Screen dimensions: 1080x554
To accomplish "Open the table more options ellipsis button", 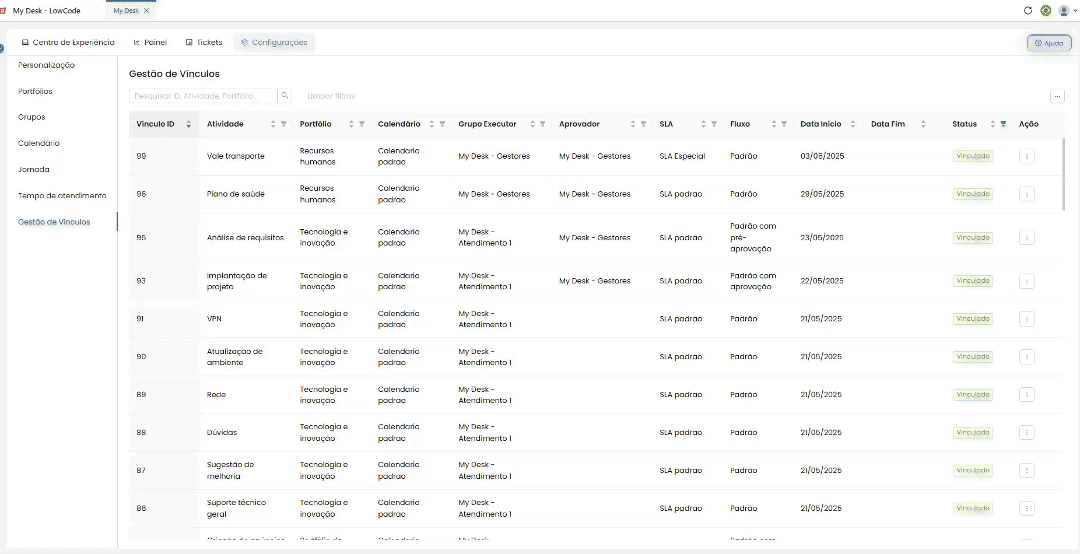I will click(1057, 96).
